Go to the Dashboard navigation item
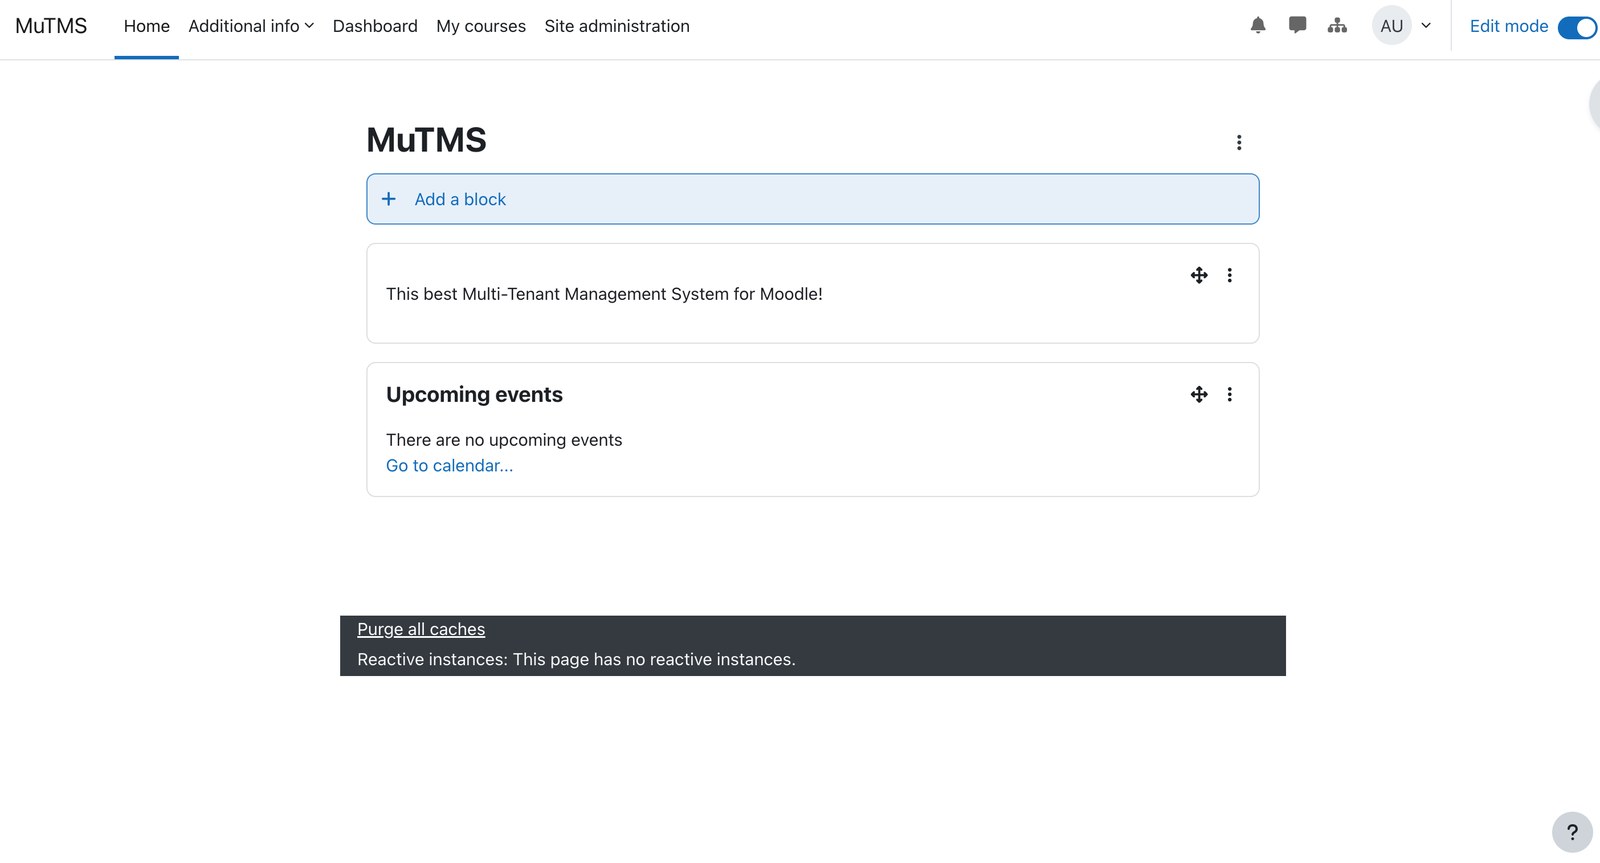 coord(375,26)
